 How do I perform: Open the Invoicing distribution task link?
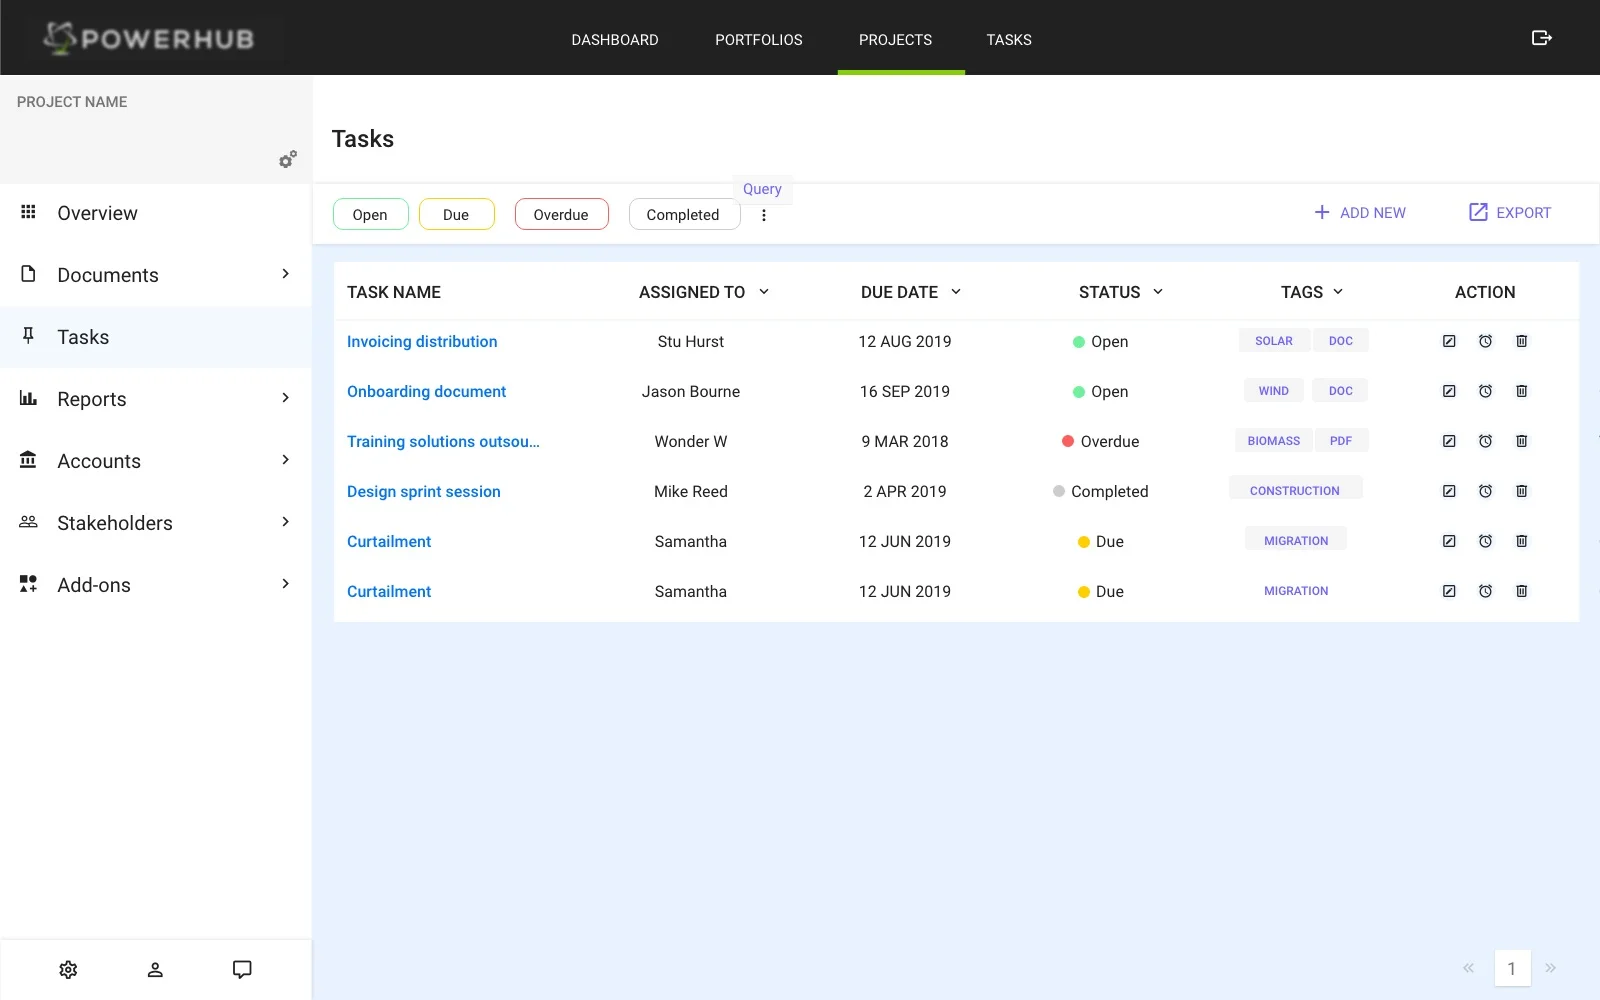(422, 342)
